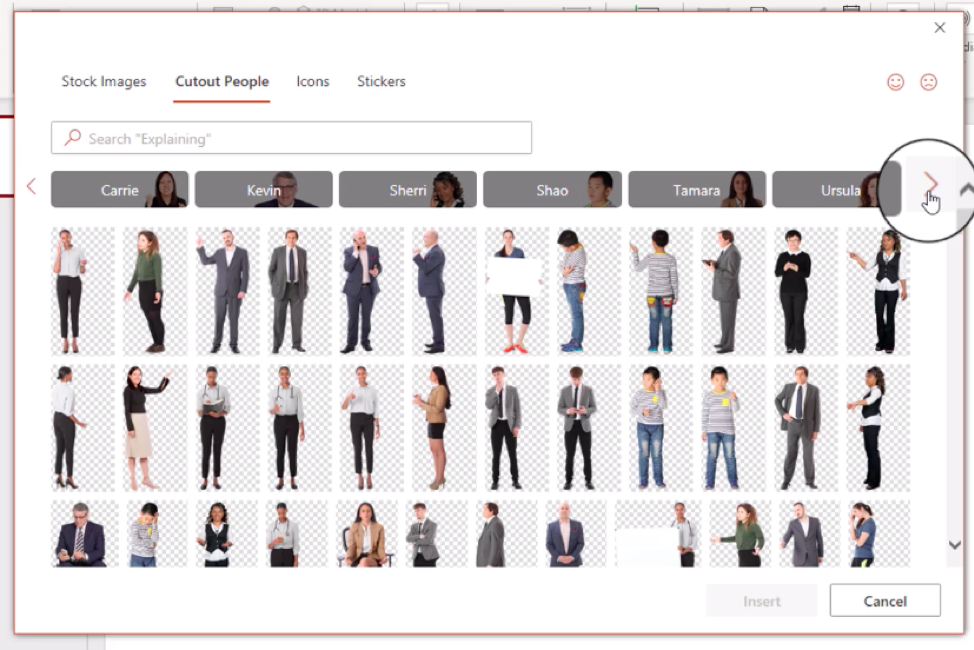The width and height of the screenshot is (974, 650).
Task: Select the Tamara person category
Action: (697, 189)
